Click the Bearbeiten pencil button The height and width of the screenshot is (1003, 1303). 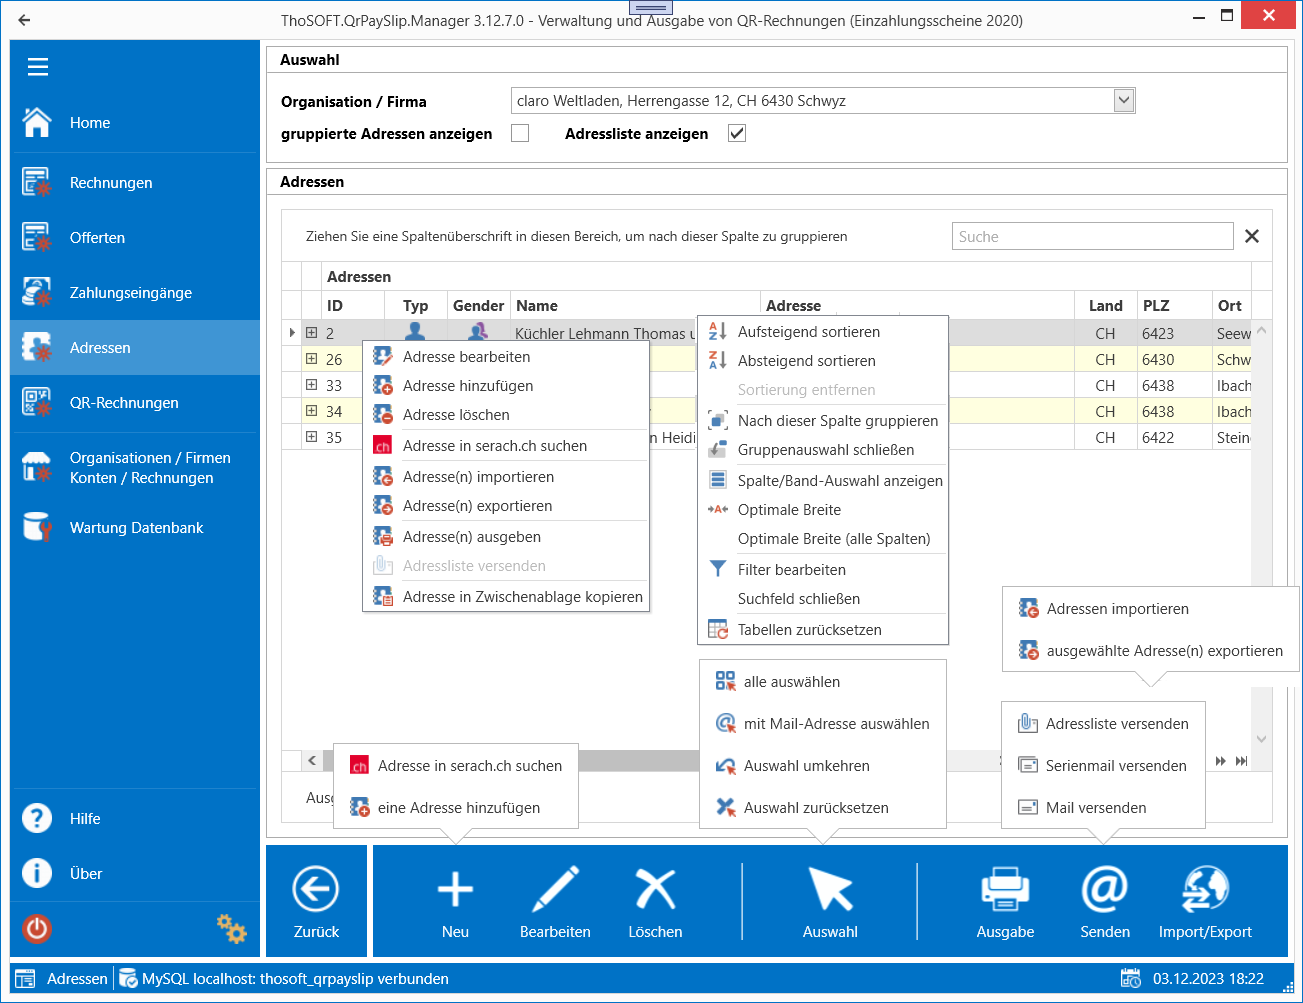555,901
